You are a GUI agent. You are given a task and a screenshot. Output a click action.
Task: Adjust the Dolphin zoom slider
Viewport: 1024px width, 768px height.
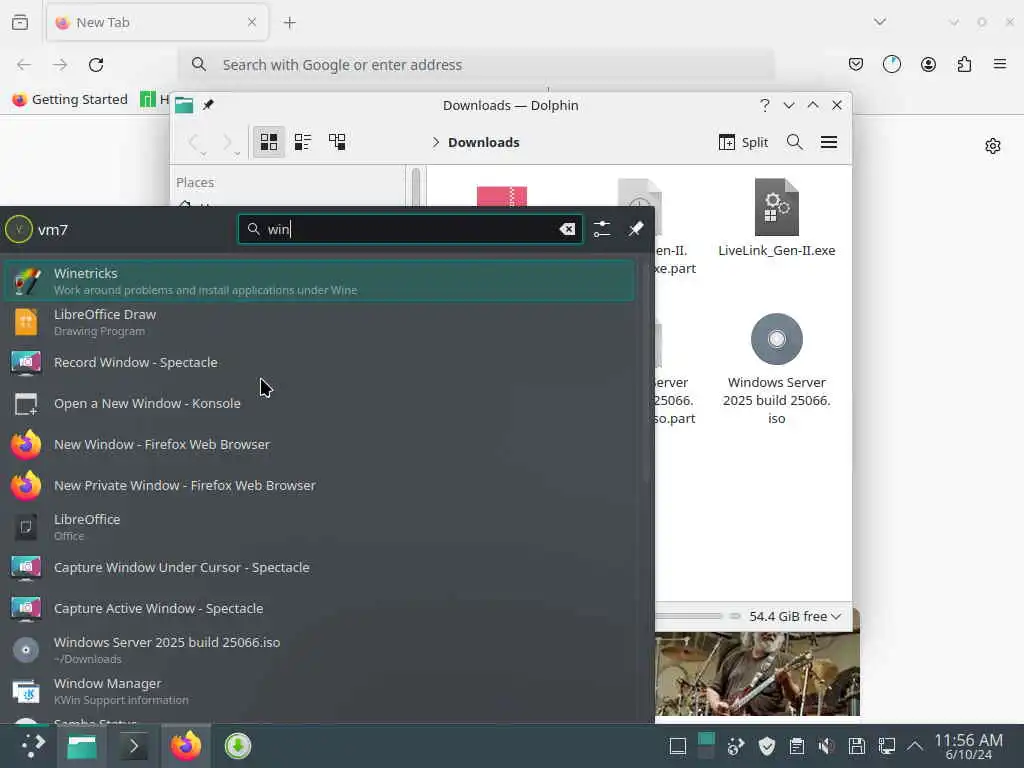pyautogui.click(x=696, y=616)
